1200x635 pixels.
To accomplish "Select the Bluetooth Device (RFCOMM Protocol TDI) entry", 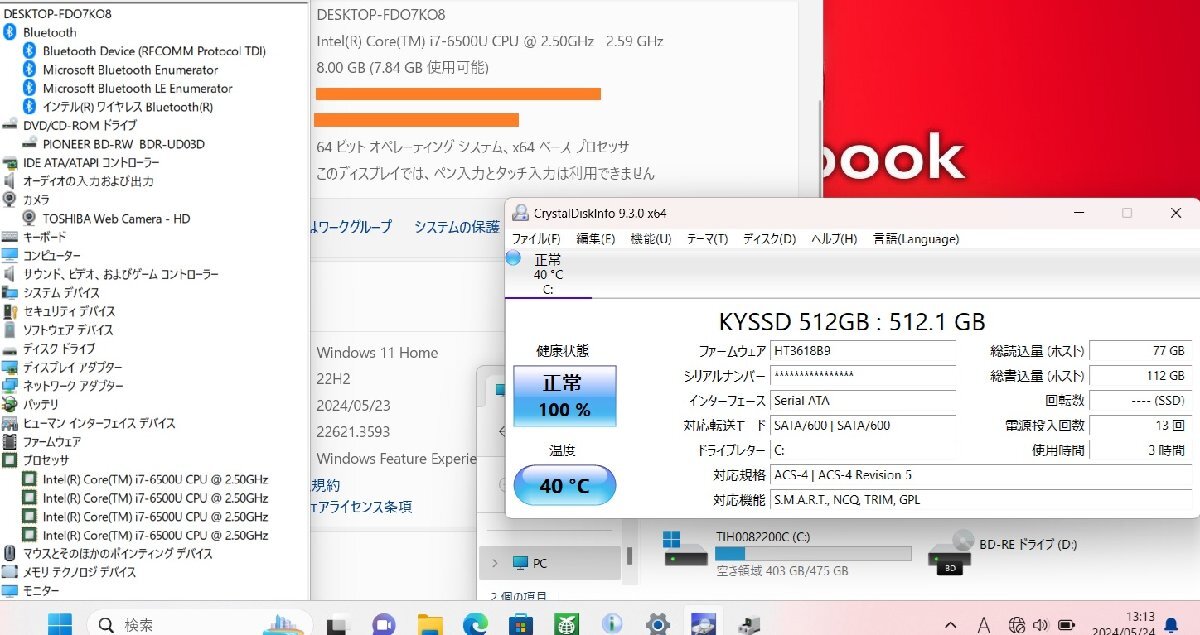I will point(154,51).
